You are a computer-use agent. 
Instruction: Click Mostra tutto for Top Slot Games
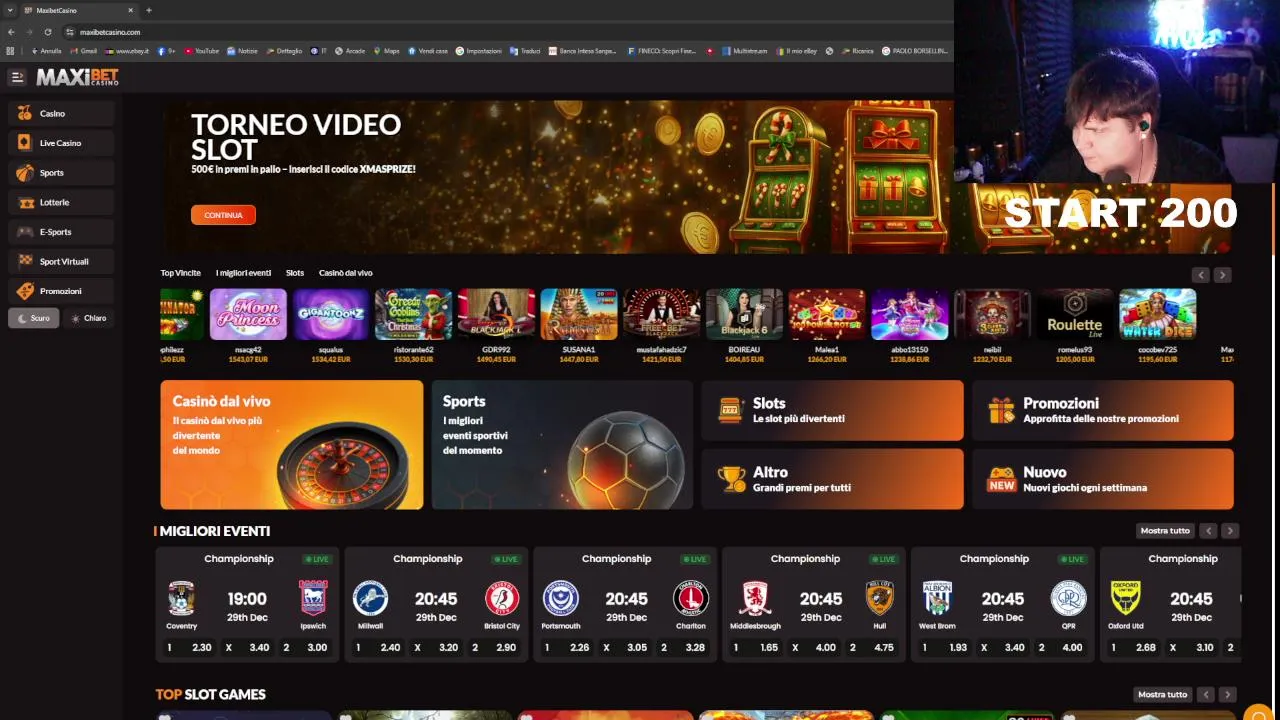(1163, 694)
